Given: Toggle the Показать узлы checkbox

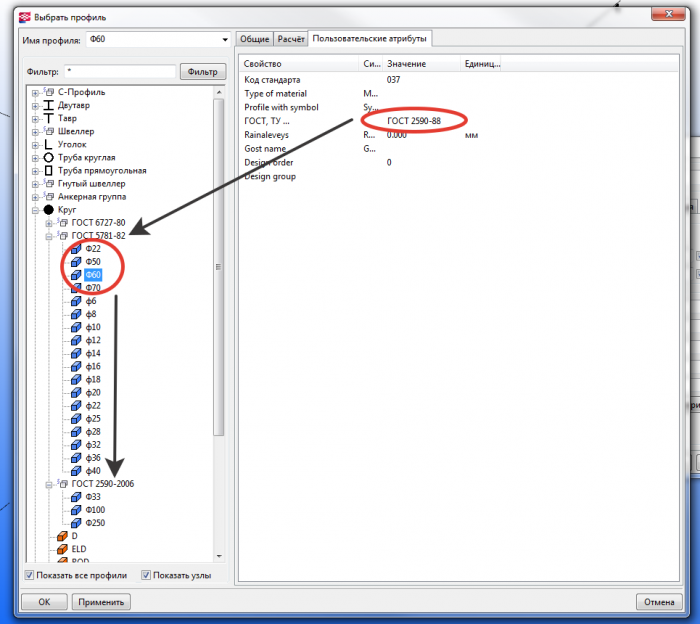Looking at the screenshot, I should 146,575.
